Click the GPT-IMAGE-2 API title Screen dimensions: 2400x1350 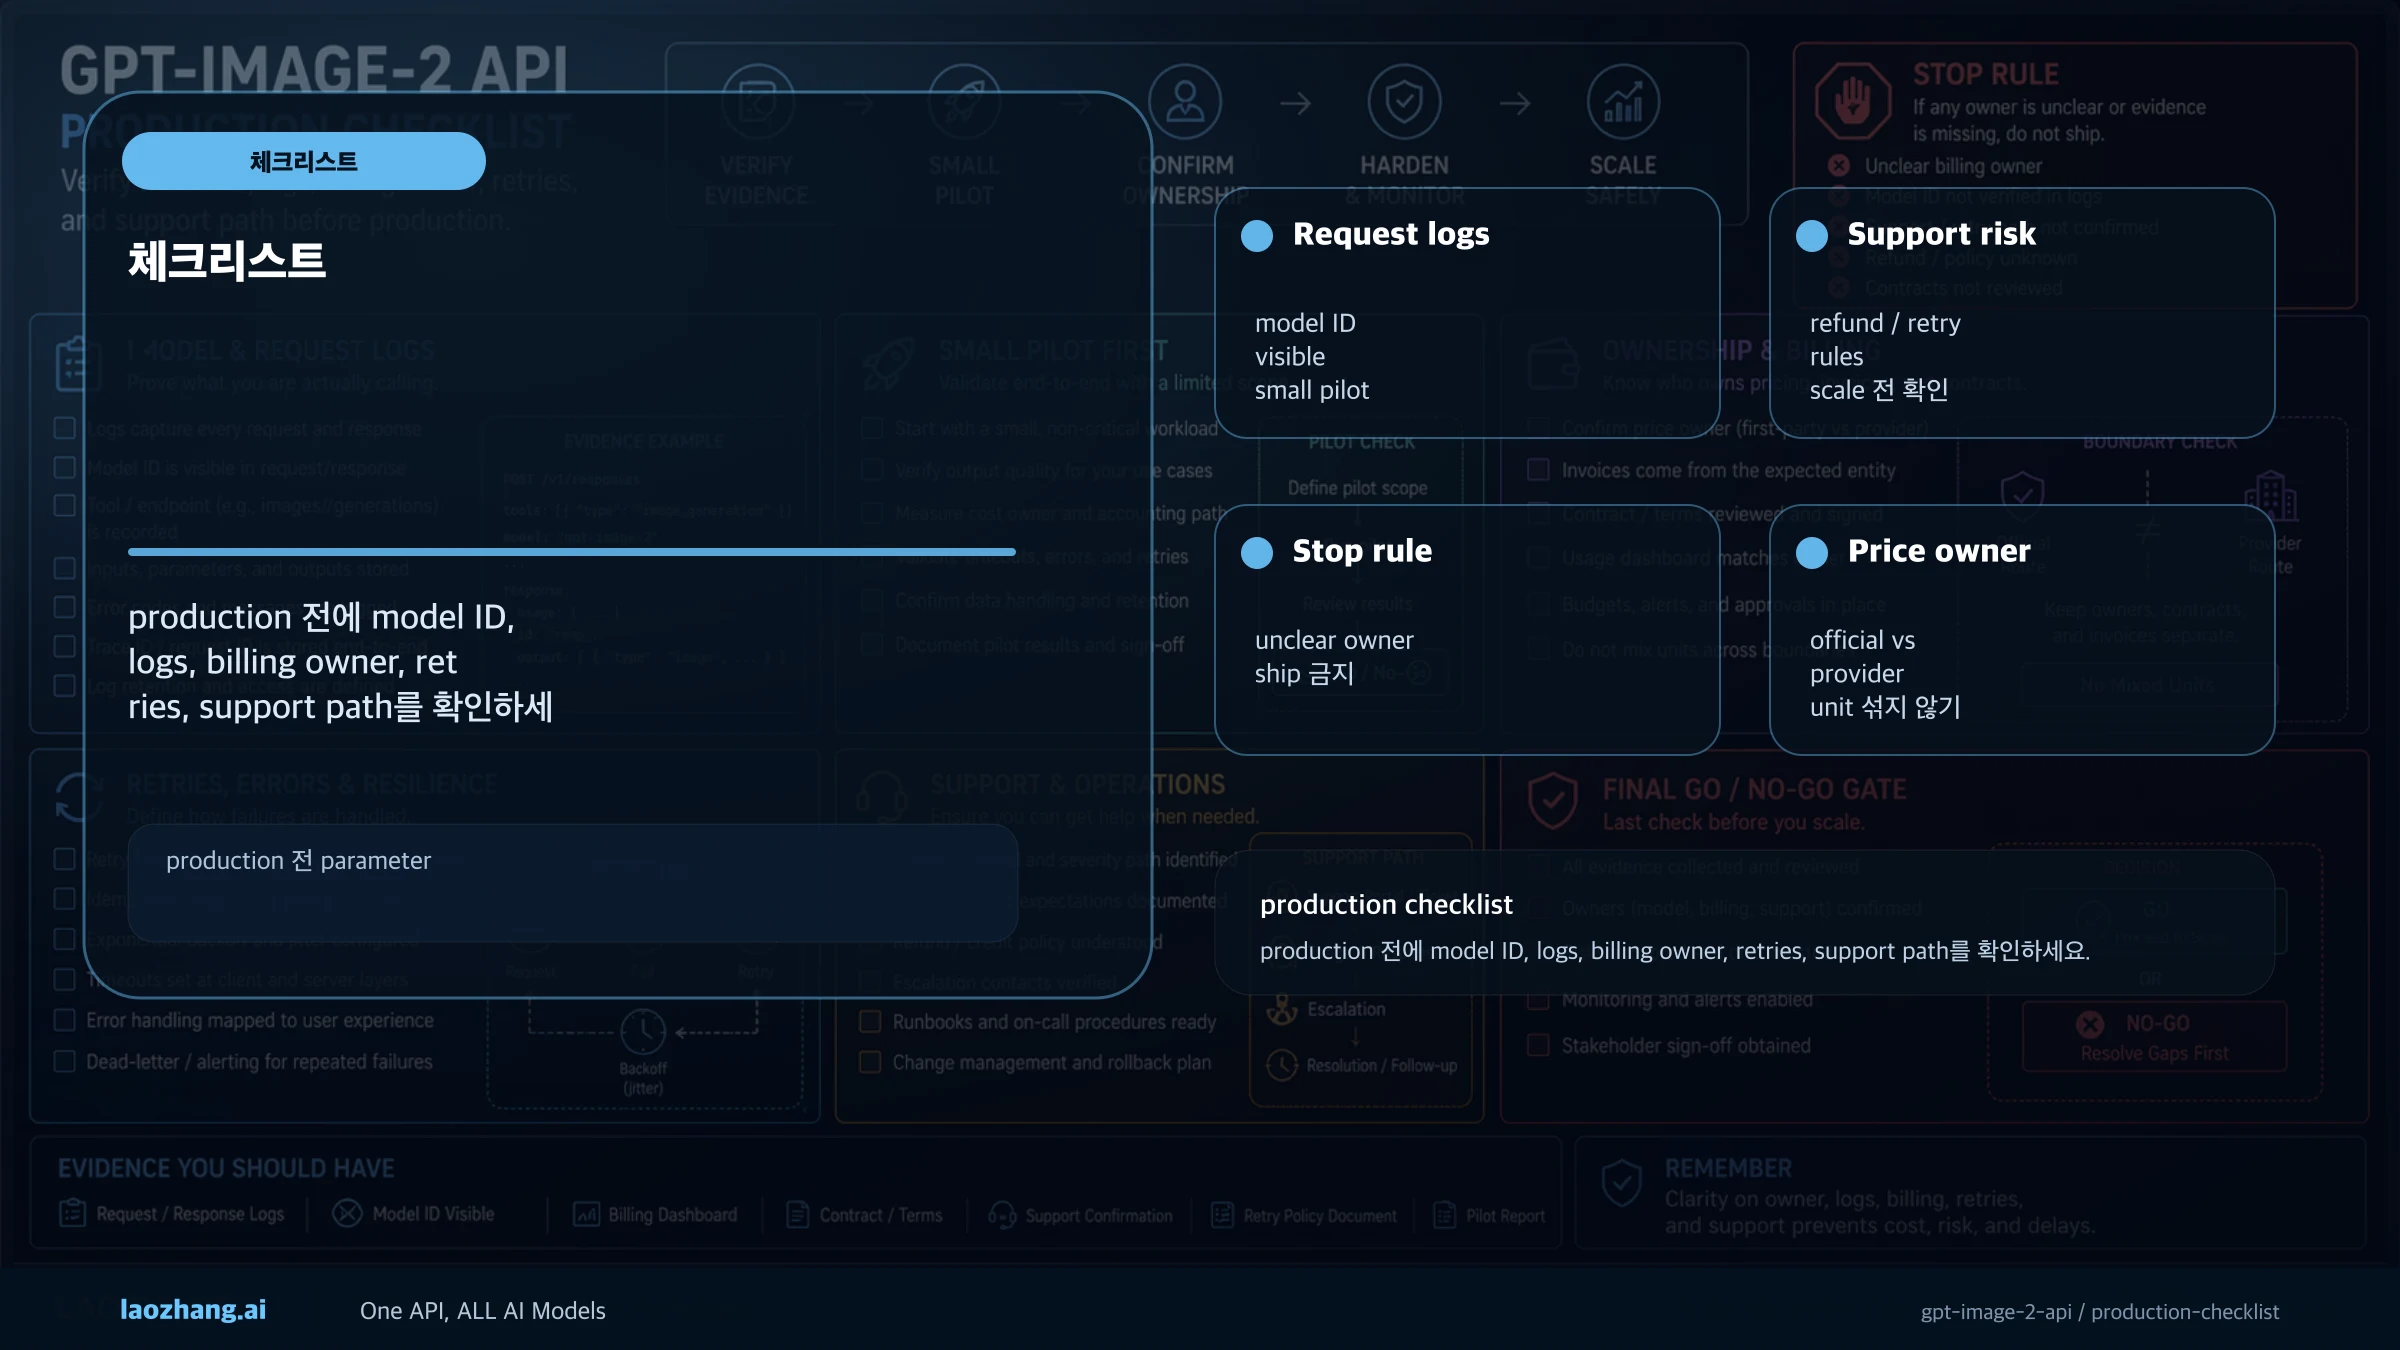pyautogui.click(x=314, y=70)
